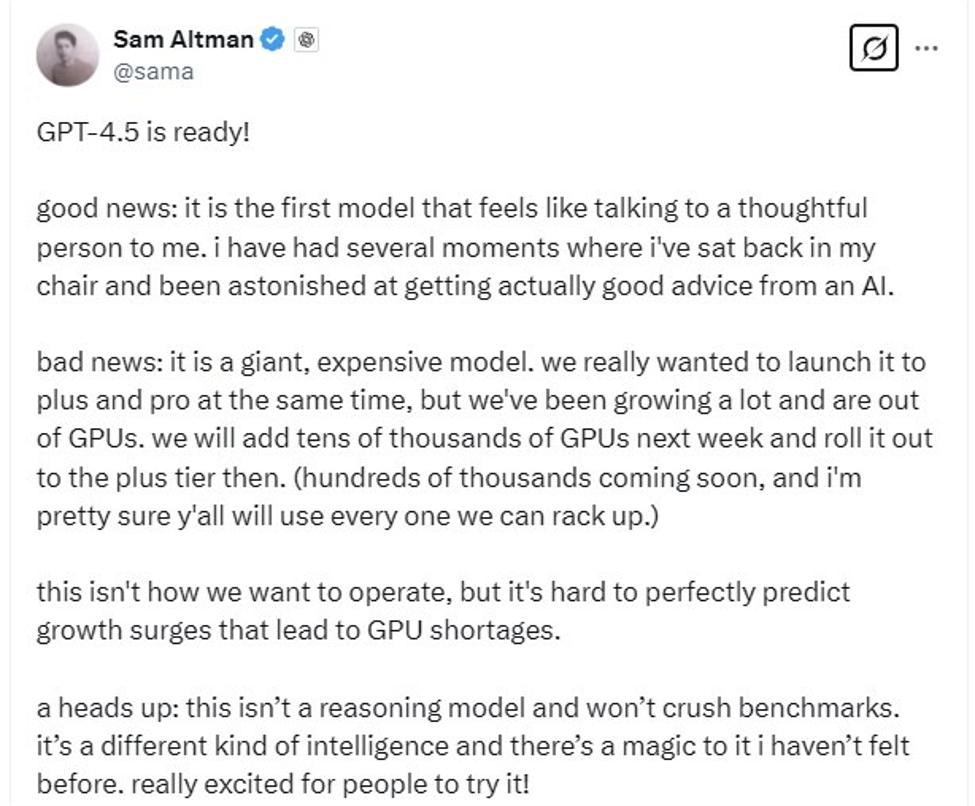Click Sam Altman's profile avatar
The width and height of the screenshot is (975, 806).
pyautogui.click(x=68, y=55)
